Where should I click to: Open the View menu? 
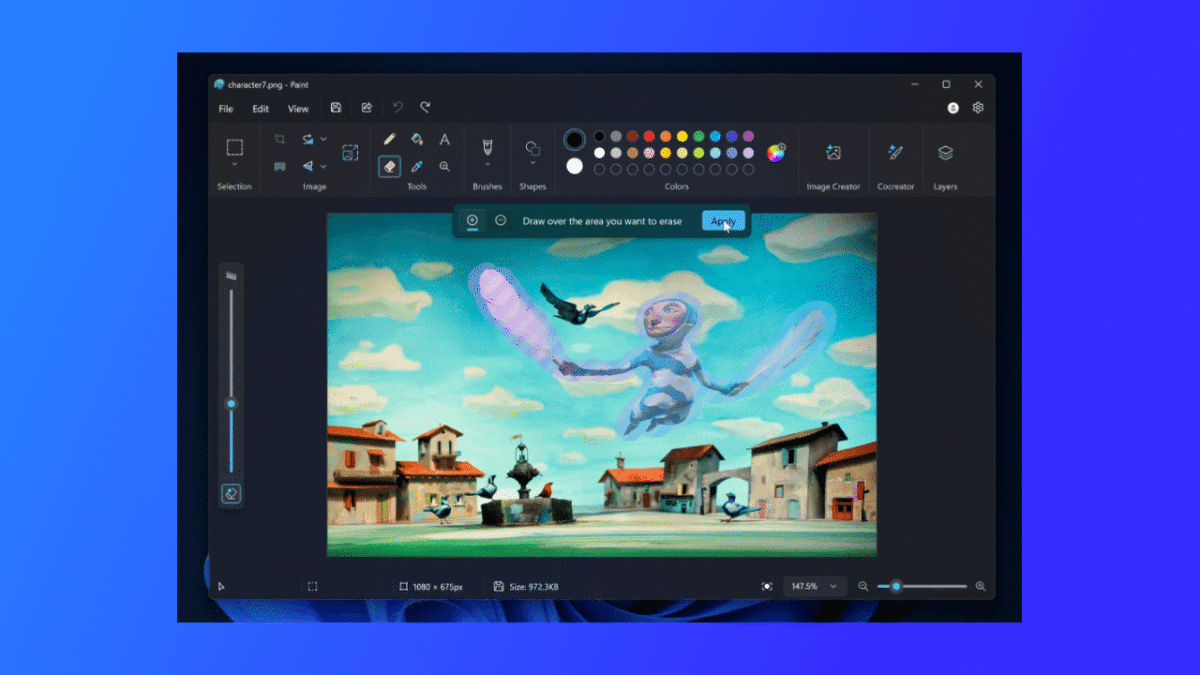click(x=298, y=108)
